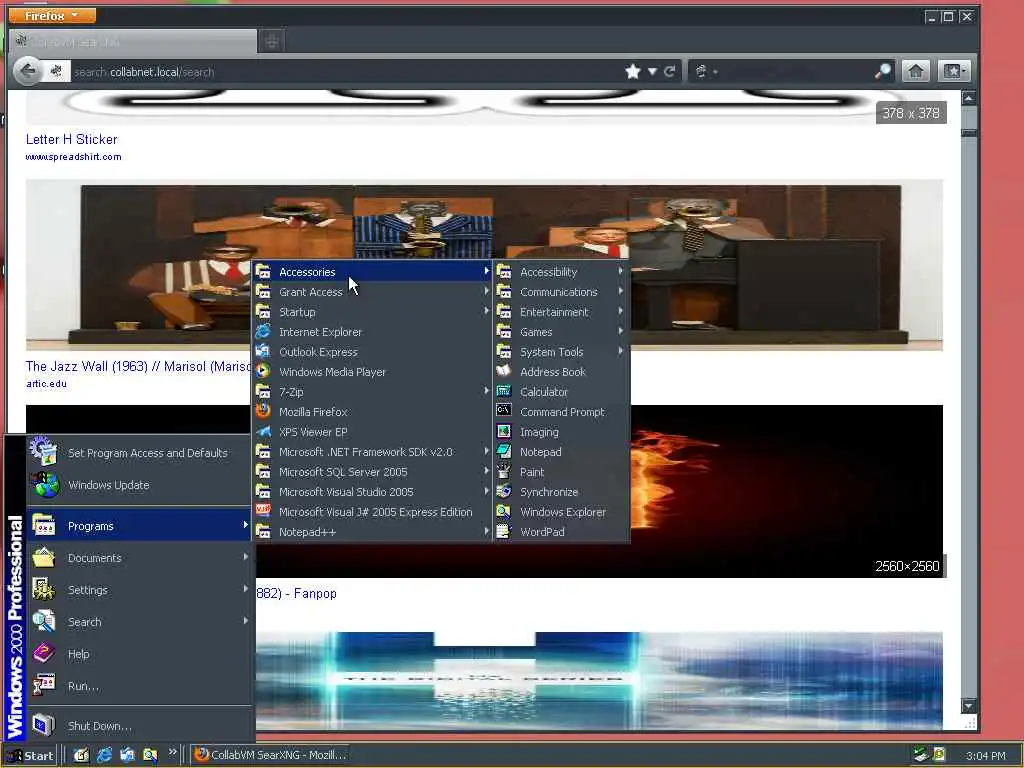Expand the System Tools submenu
This screenshot has width=1024, height=768.
pyautogui.click(x=561, y=352)
